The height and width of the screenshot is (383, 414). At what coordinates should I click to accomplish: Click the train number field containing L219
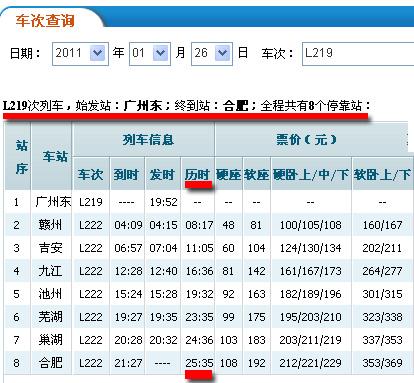point(358,53)
